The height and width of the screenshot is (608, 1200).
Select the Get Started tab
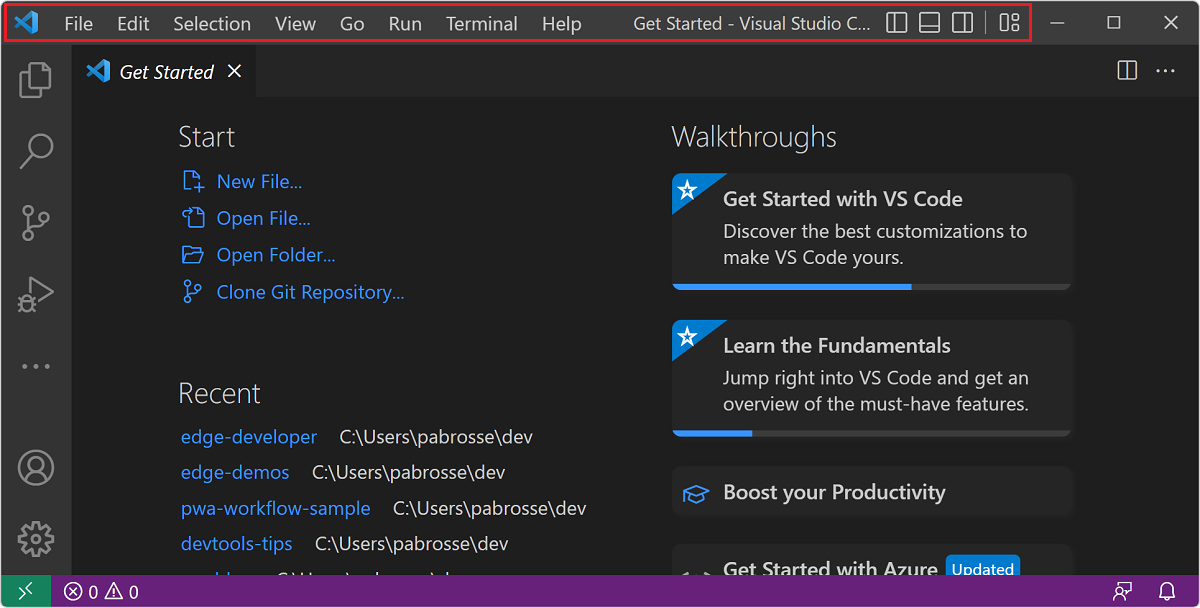165,71
